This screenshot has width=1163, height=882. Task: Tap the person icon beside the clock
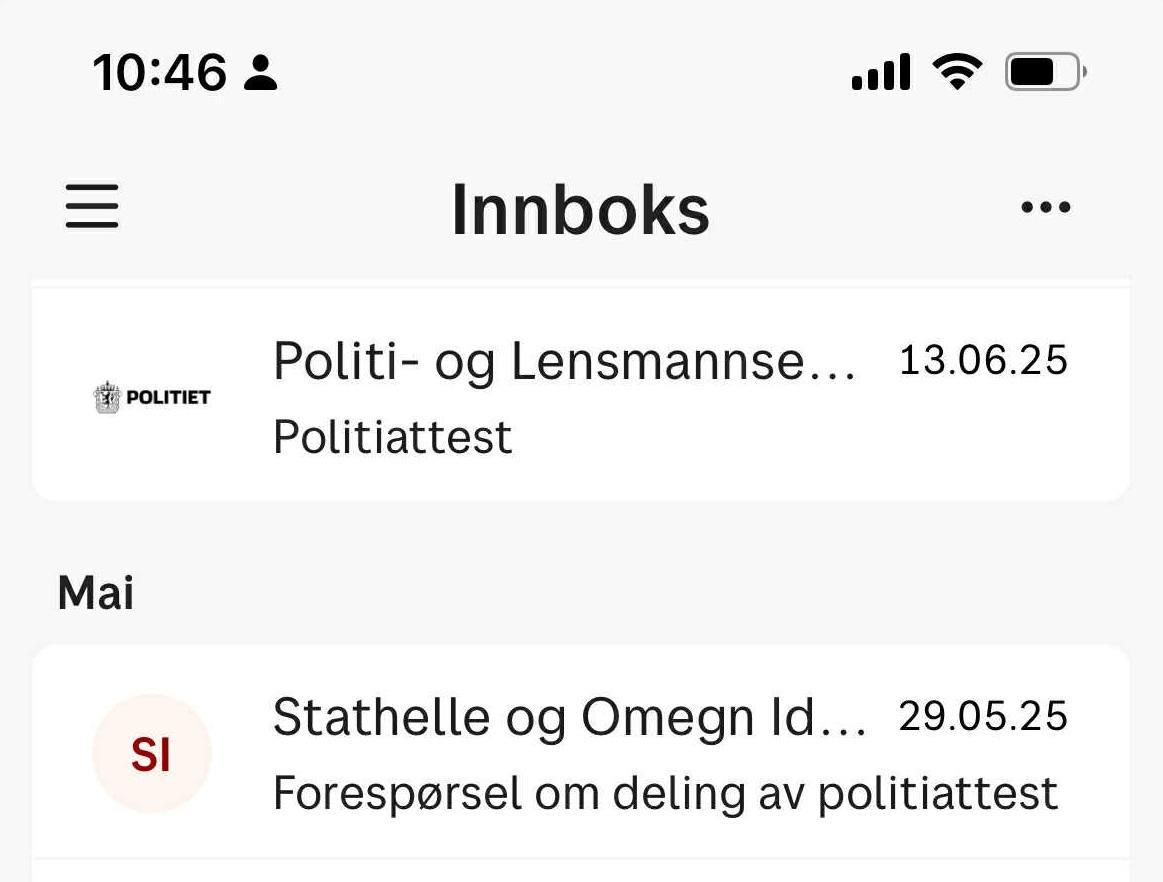pyautogui.click(x=261, y=73)
